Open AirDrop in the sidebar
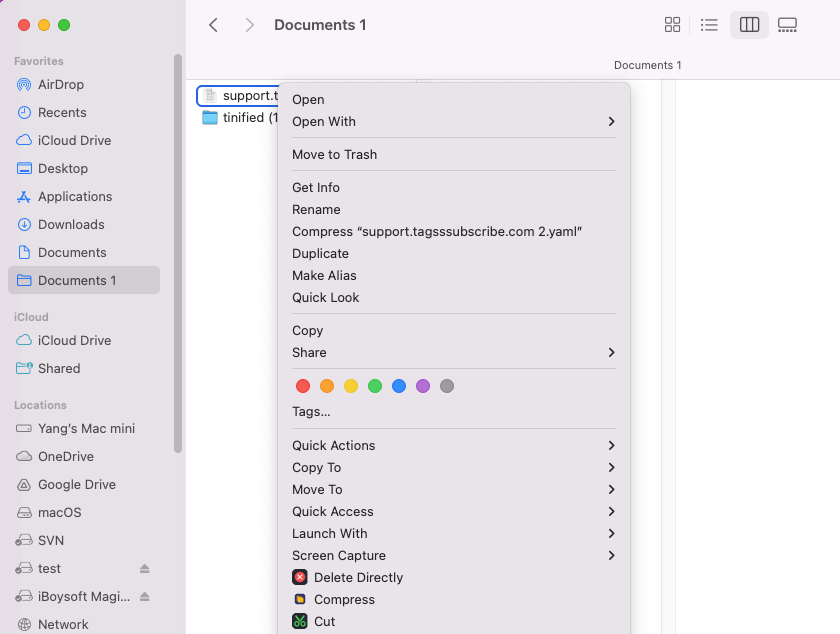 point(60,84)
